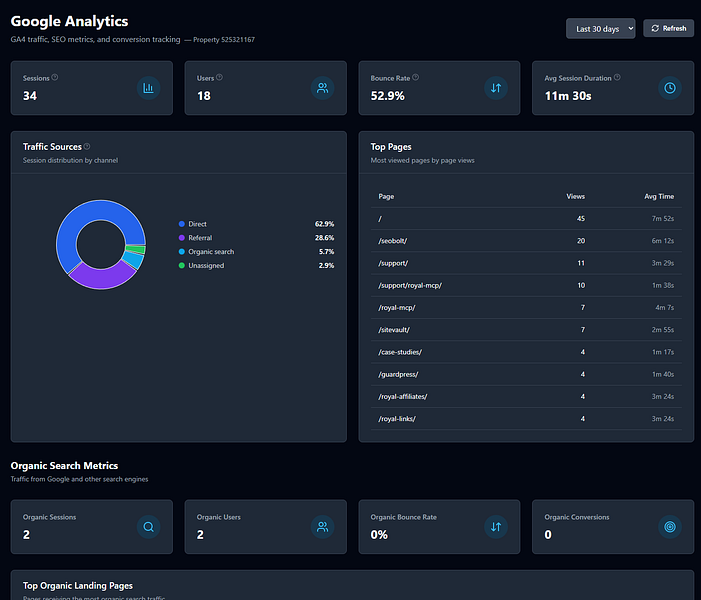Click the 62.9% Direct percentage value
The width and height of the screenshot is (701, 600).
point(324,224)
